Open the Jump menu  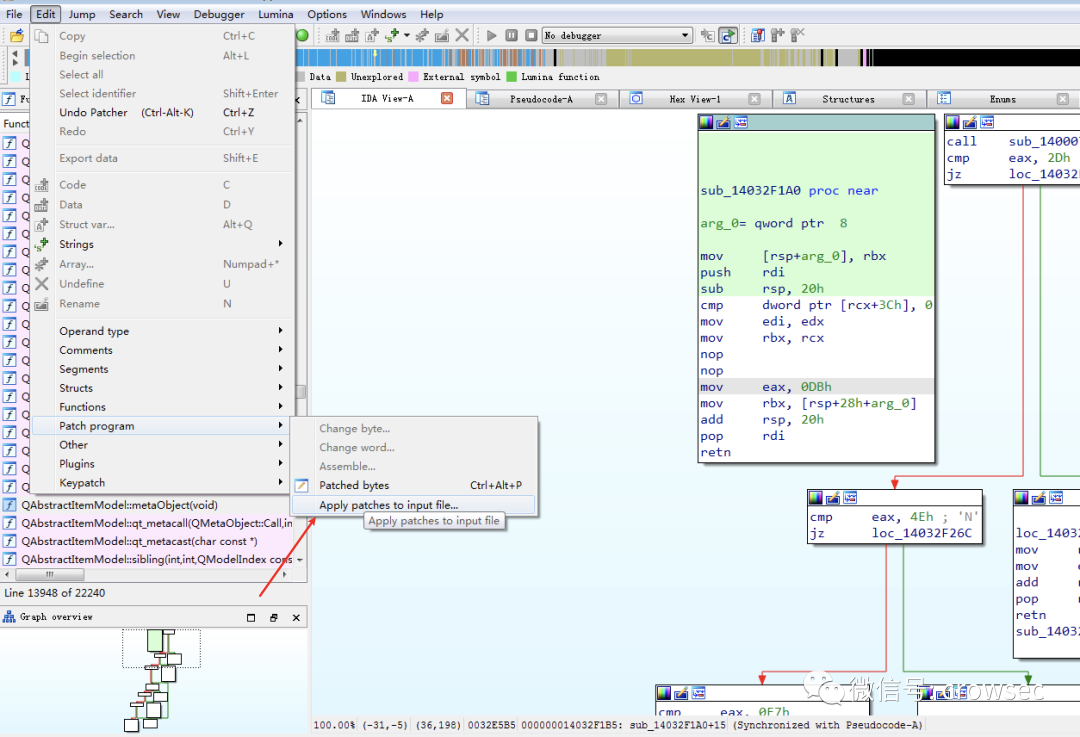(82, 14)
